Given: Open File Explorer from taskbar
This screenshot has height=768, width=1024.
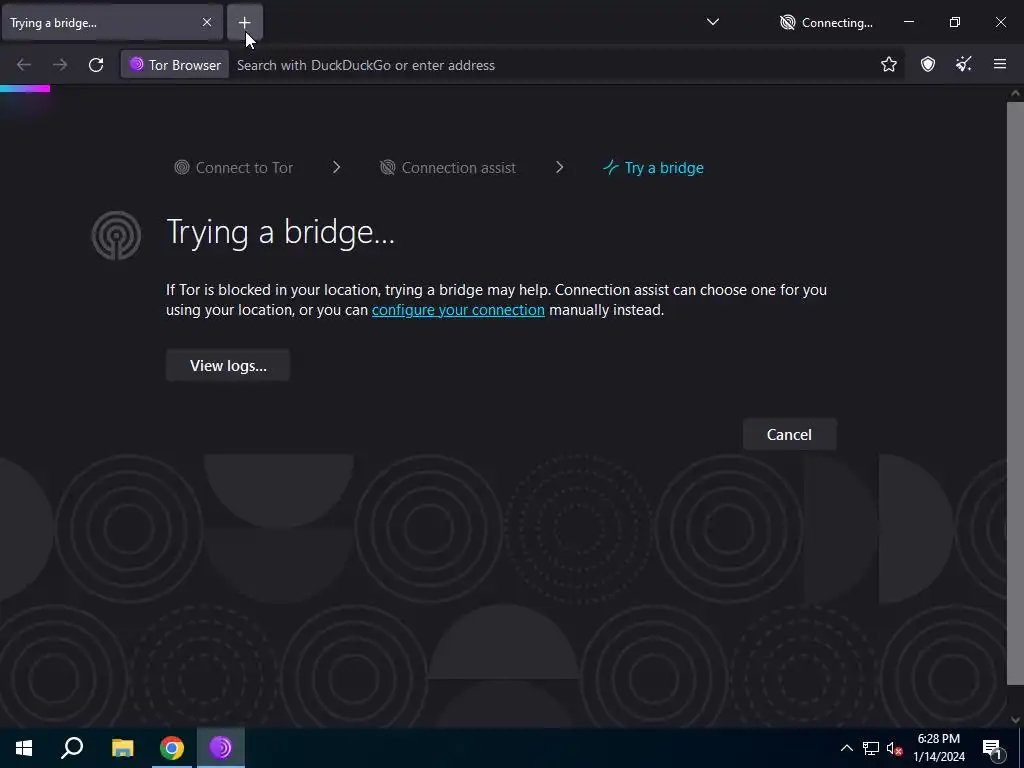Looking at the screenshot, I should 122,748.
